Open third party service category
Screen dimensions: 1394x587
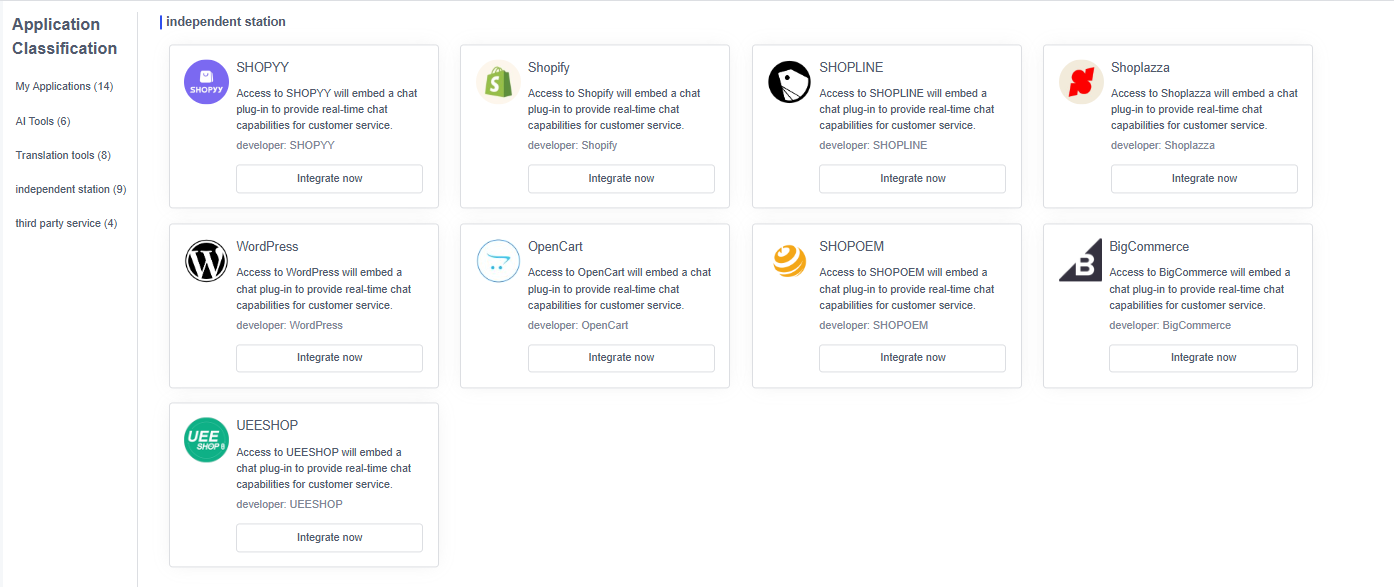(66, 223)
